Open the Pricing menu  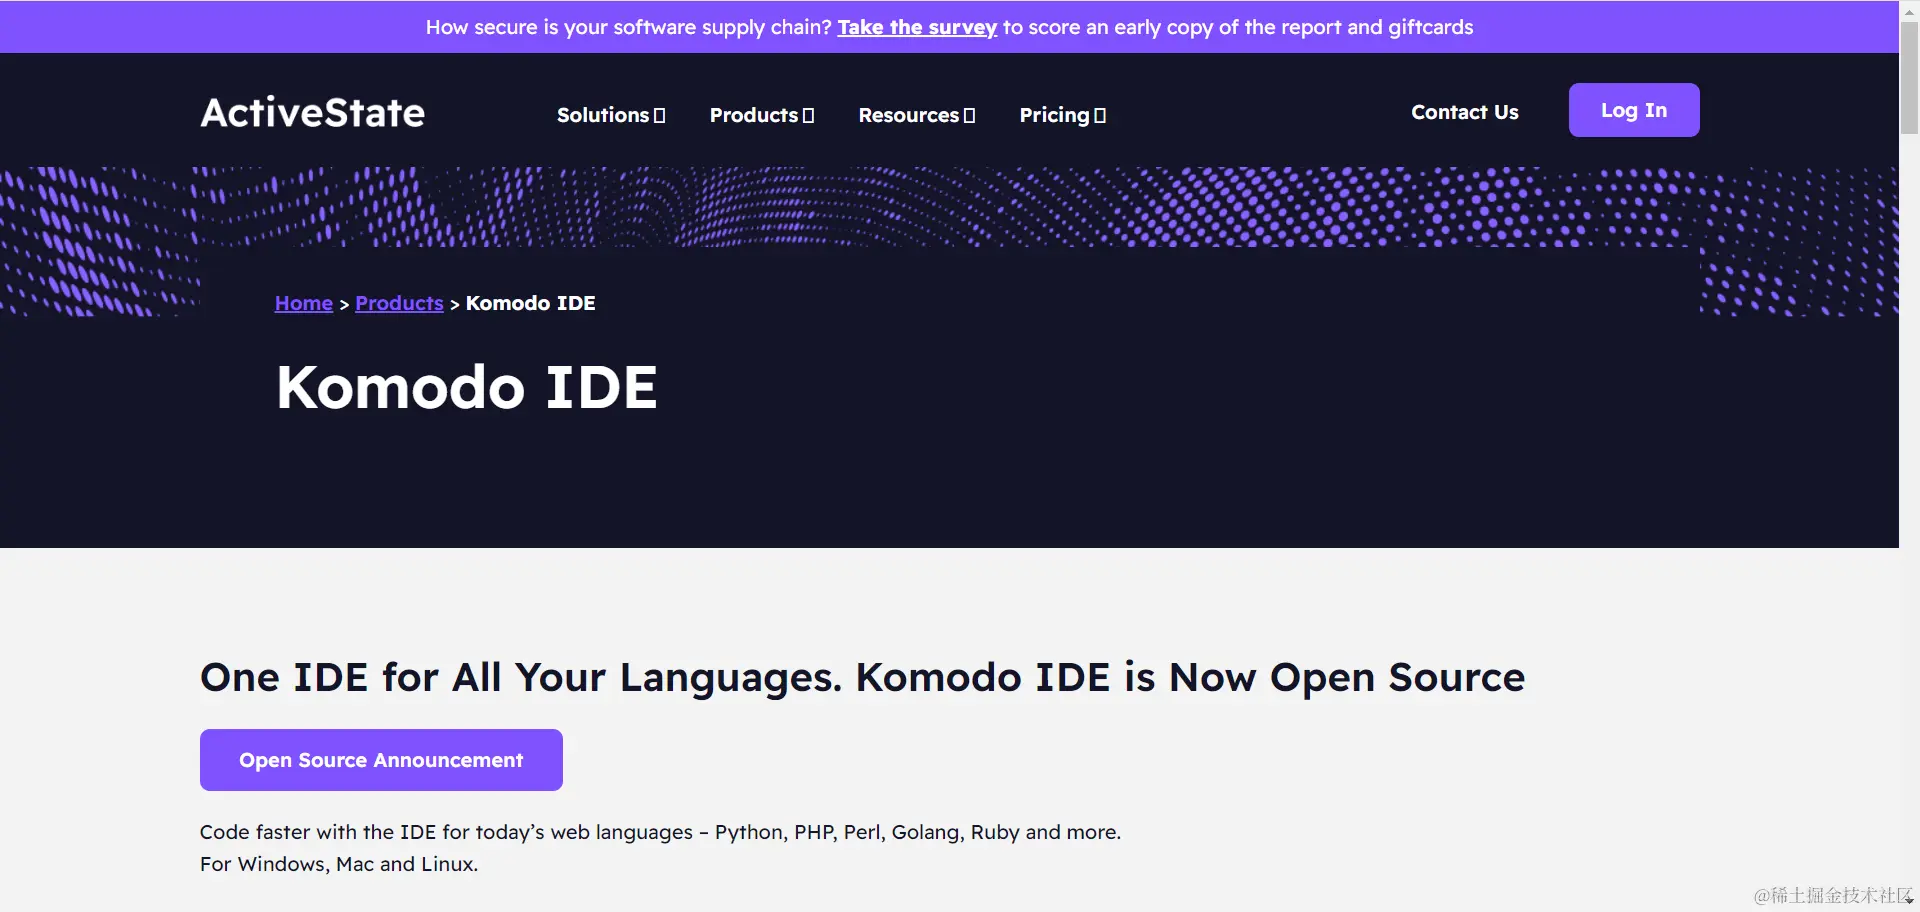pos(1062,115)
